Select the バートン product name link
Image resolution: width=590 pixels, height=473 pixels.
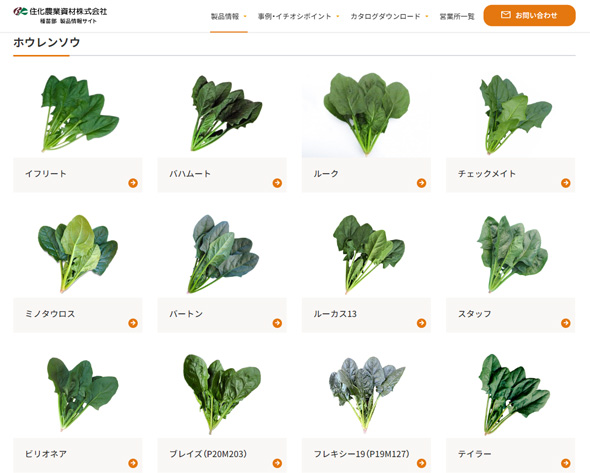(186, 314)
